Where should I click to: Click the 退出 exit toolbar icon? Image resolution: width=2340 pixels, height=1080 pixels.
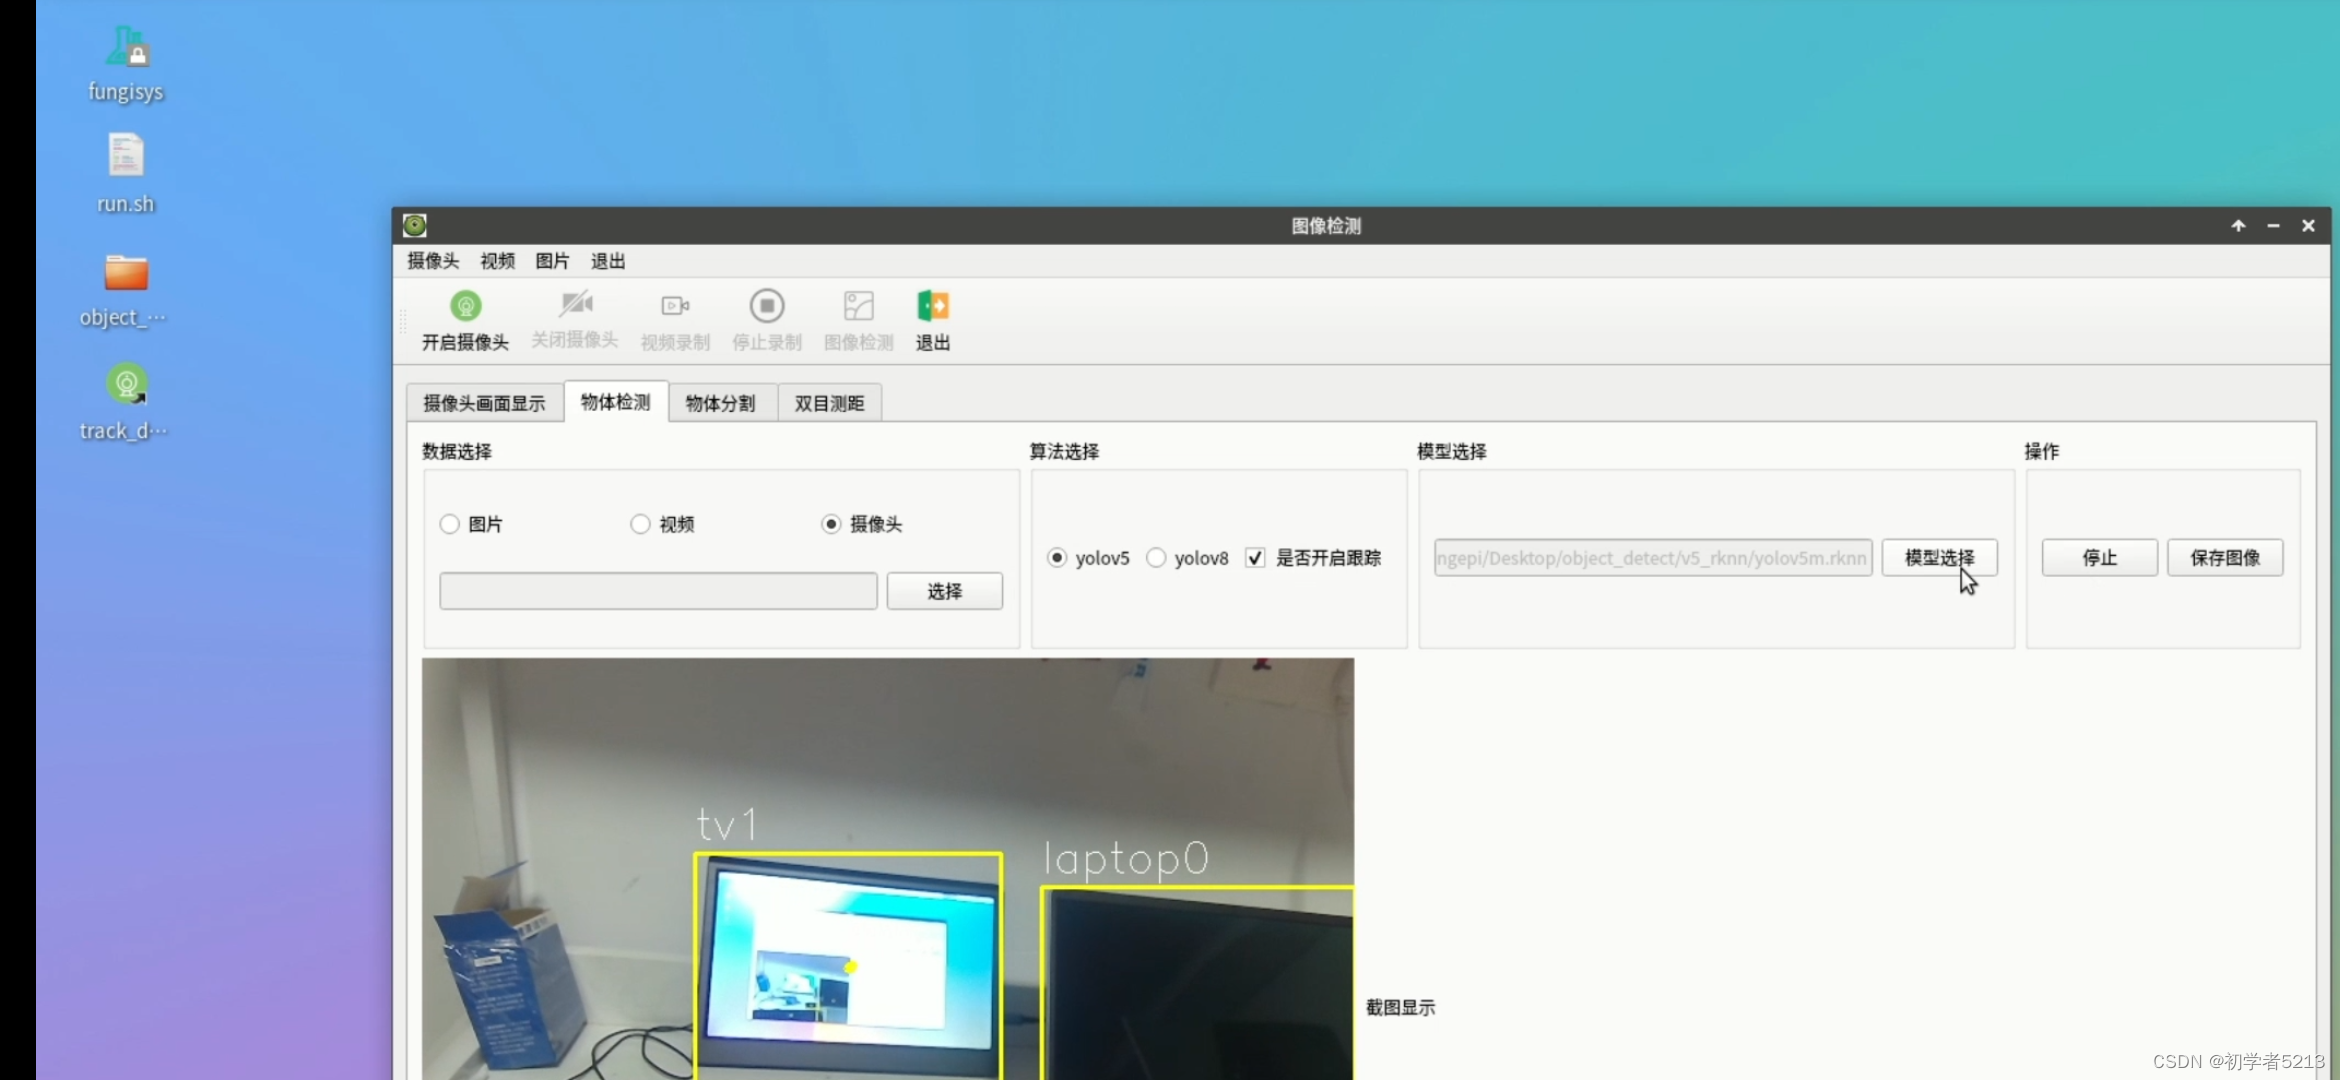932,306
